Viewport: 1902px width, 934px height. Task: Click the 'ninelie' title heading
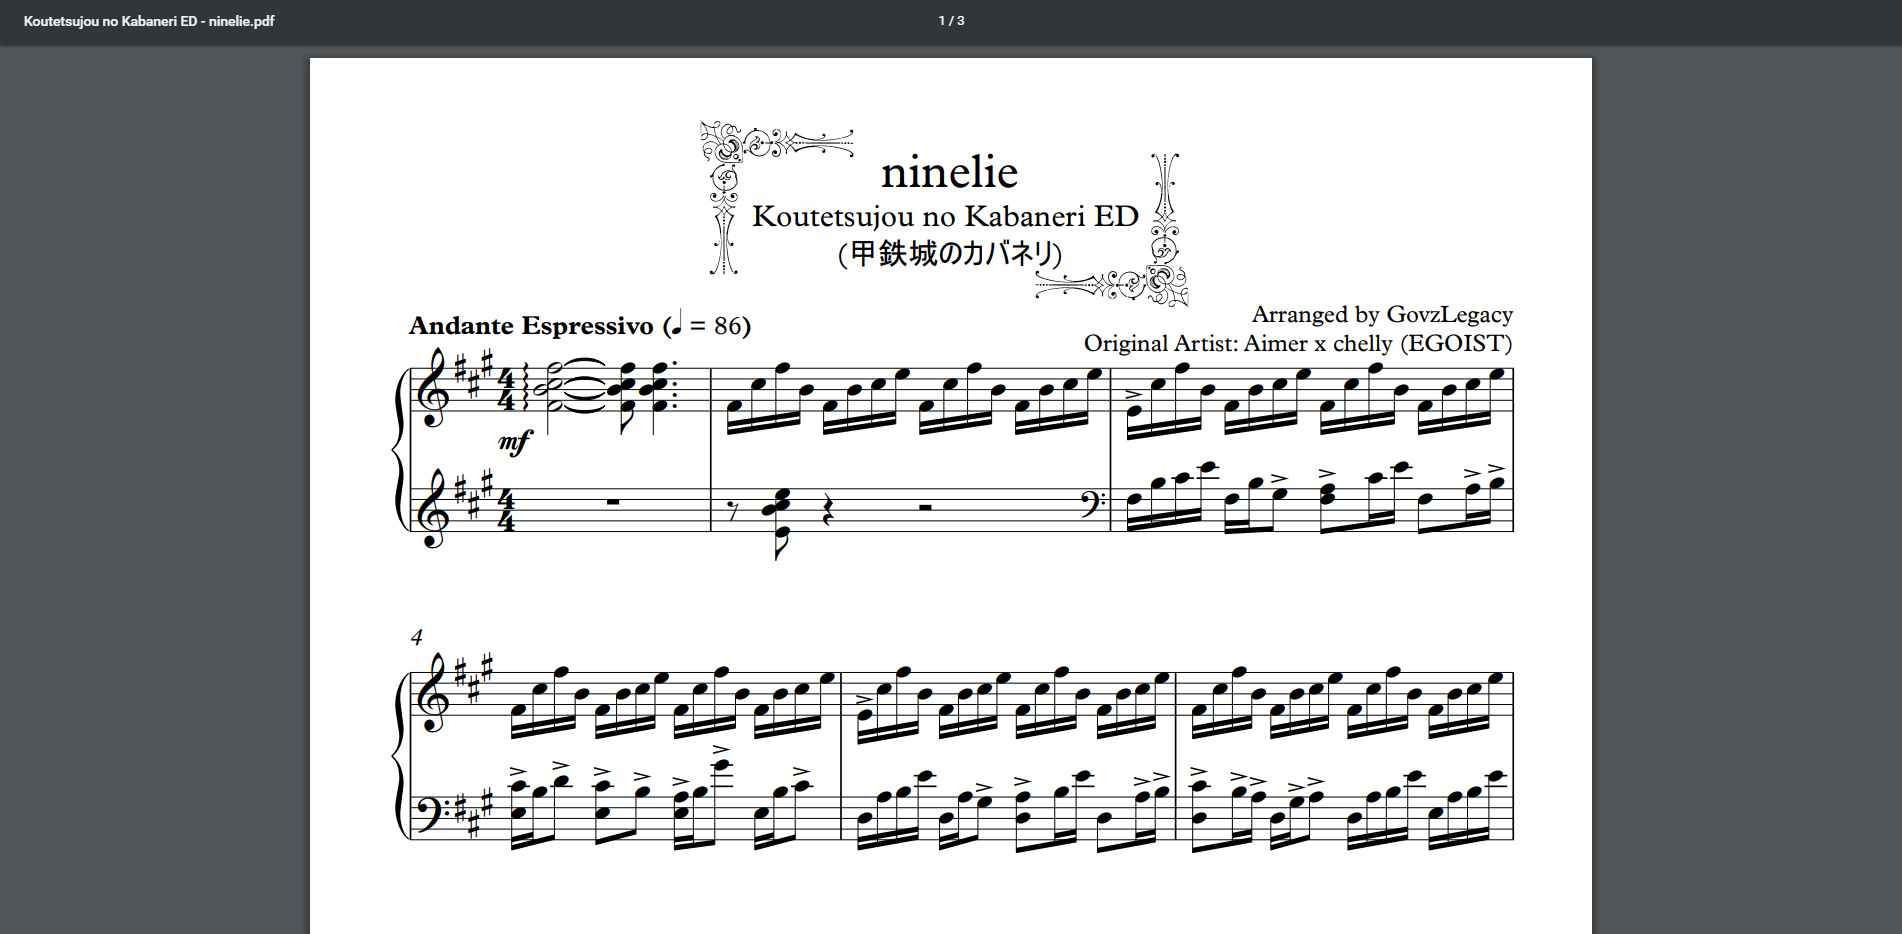[x=949, y=172]
